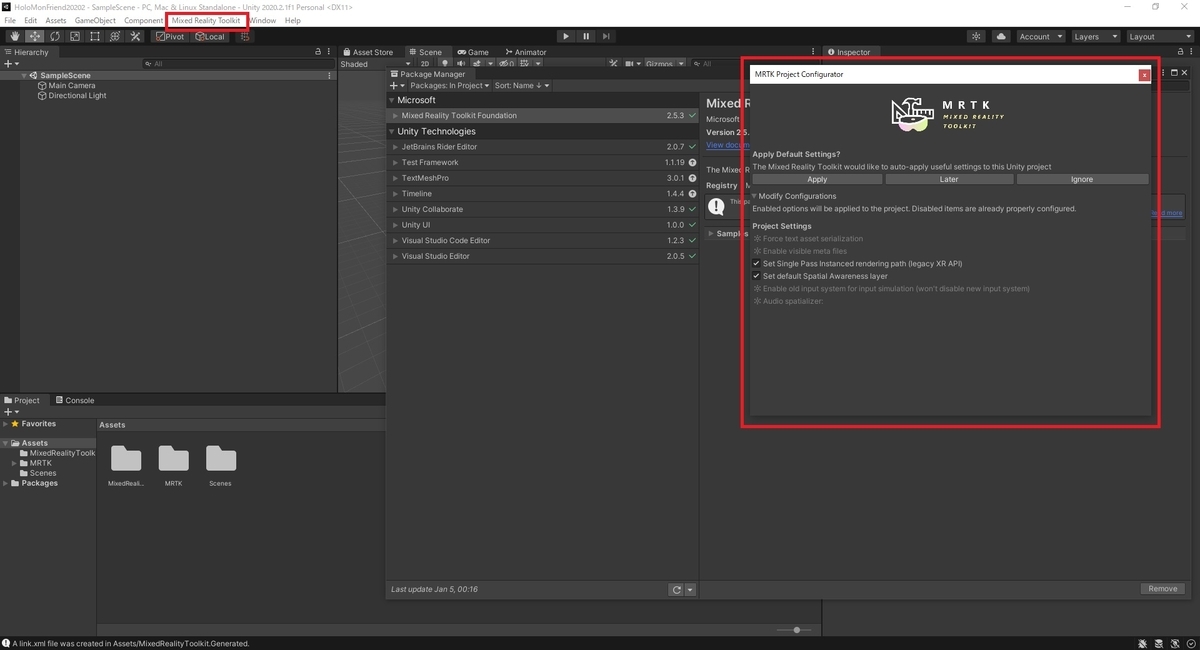
Task: Toggle Pivot handle position button
Action: 171,36
